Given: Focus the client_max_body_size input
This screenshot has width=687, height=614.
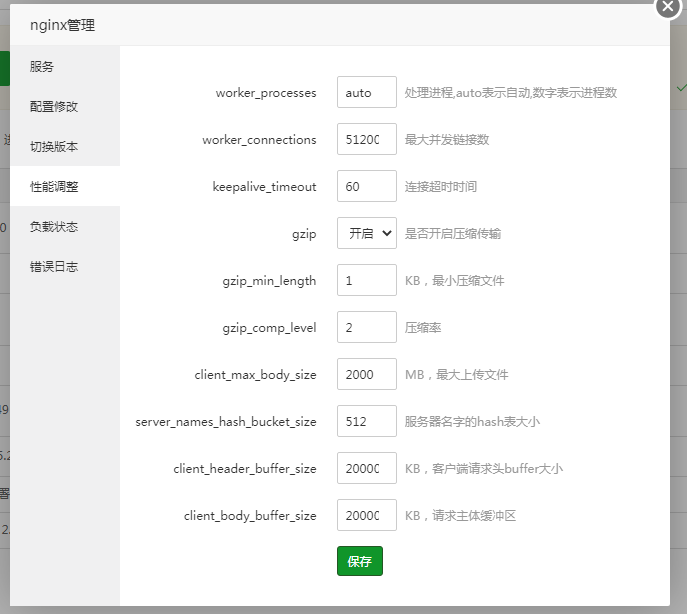Looking at the screenshot, I should (367, 374).
